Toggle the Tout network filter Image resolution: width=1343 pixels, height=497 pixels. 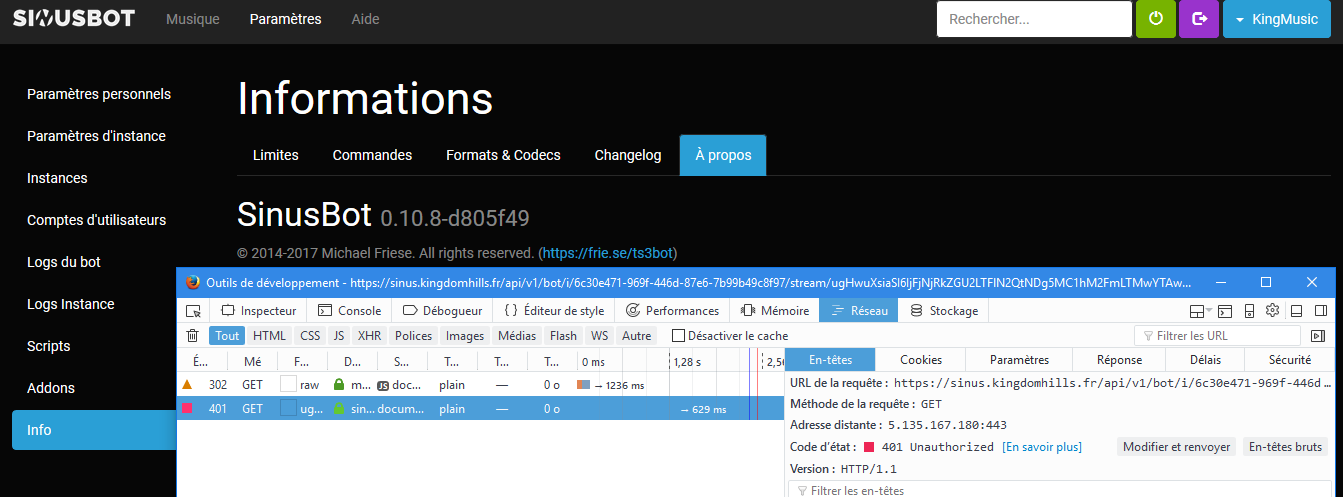227,336
